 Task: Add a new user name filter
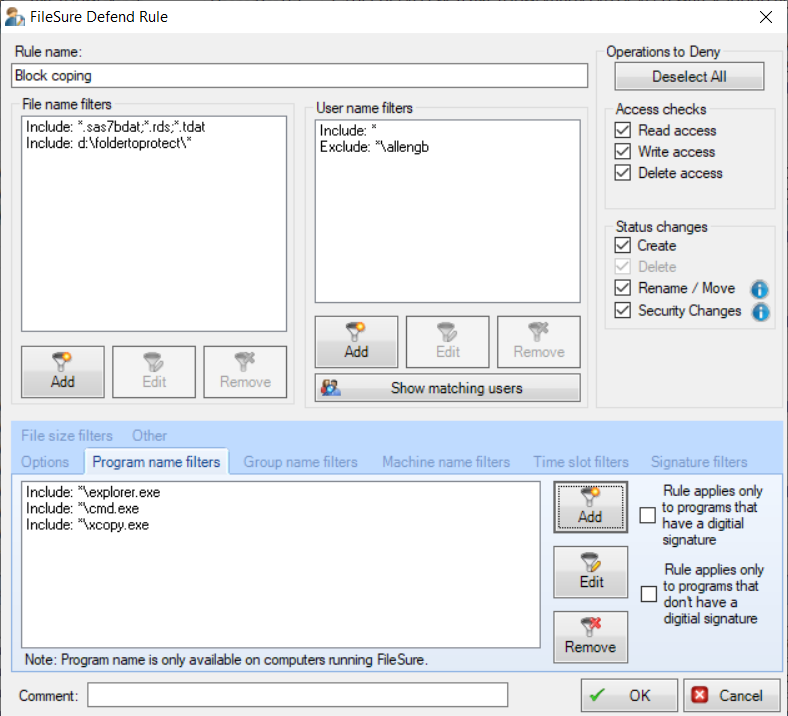(x=356, y=342)
